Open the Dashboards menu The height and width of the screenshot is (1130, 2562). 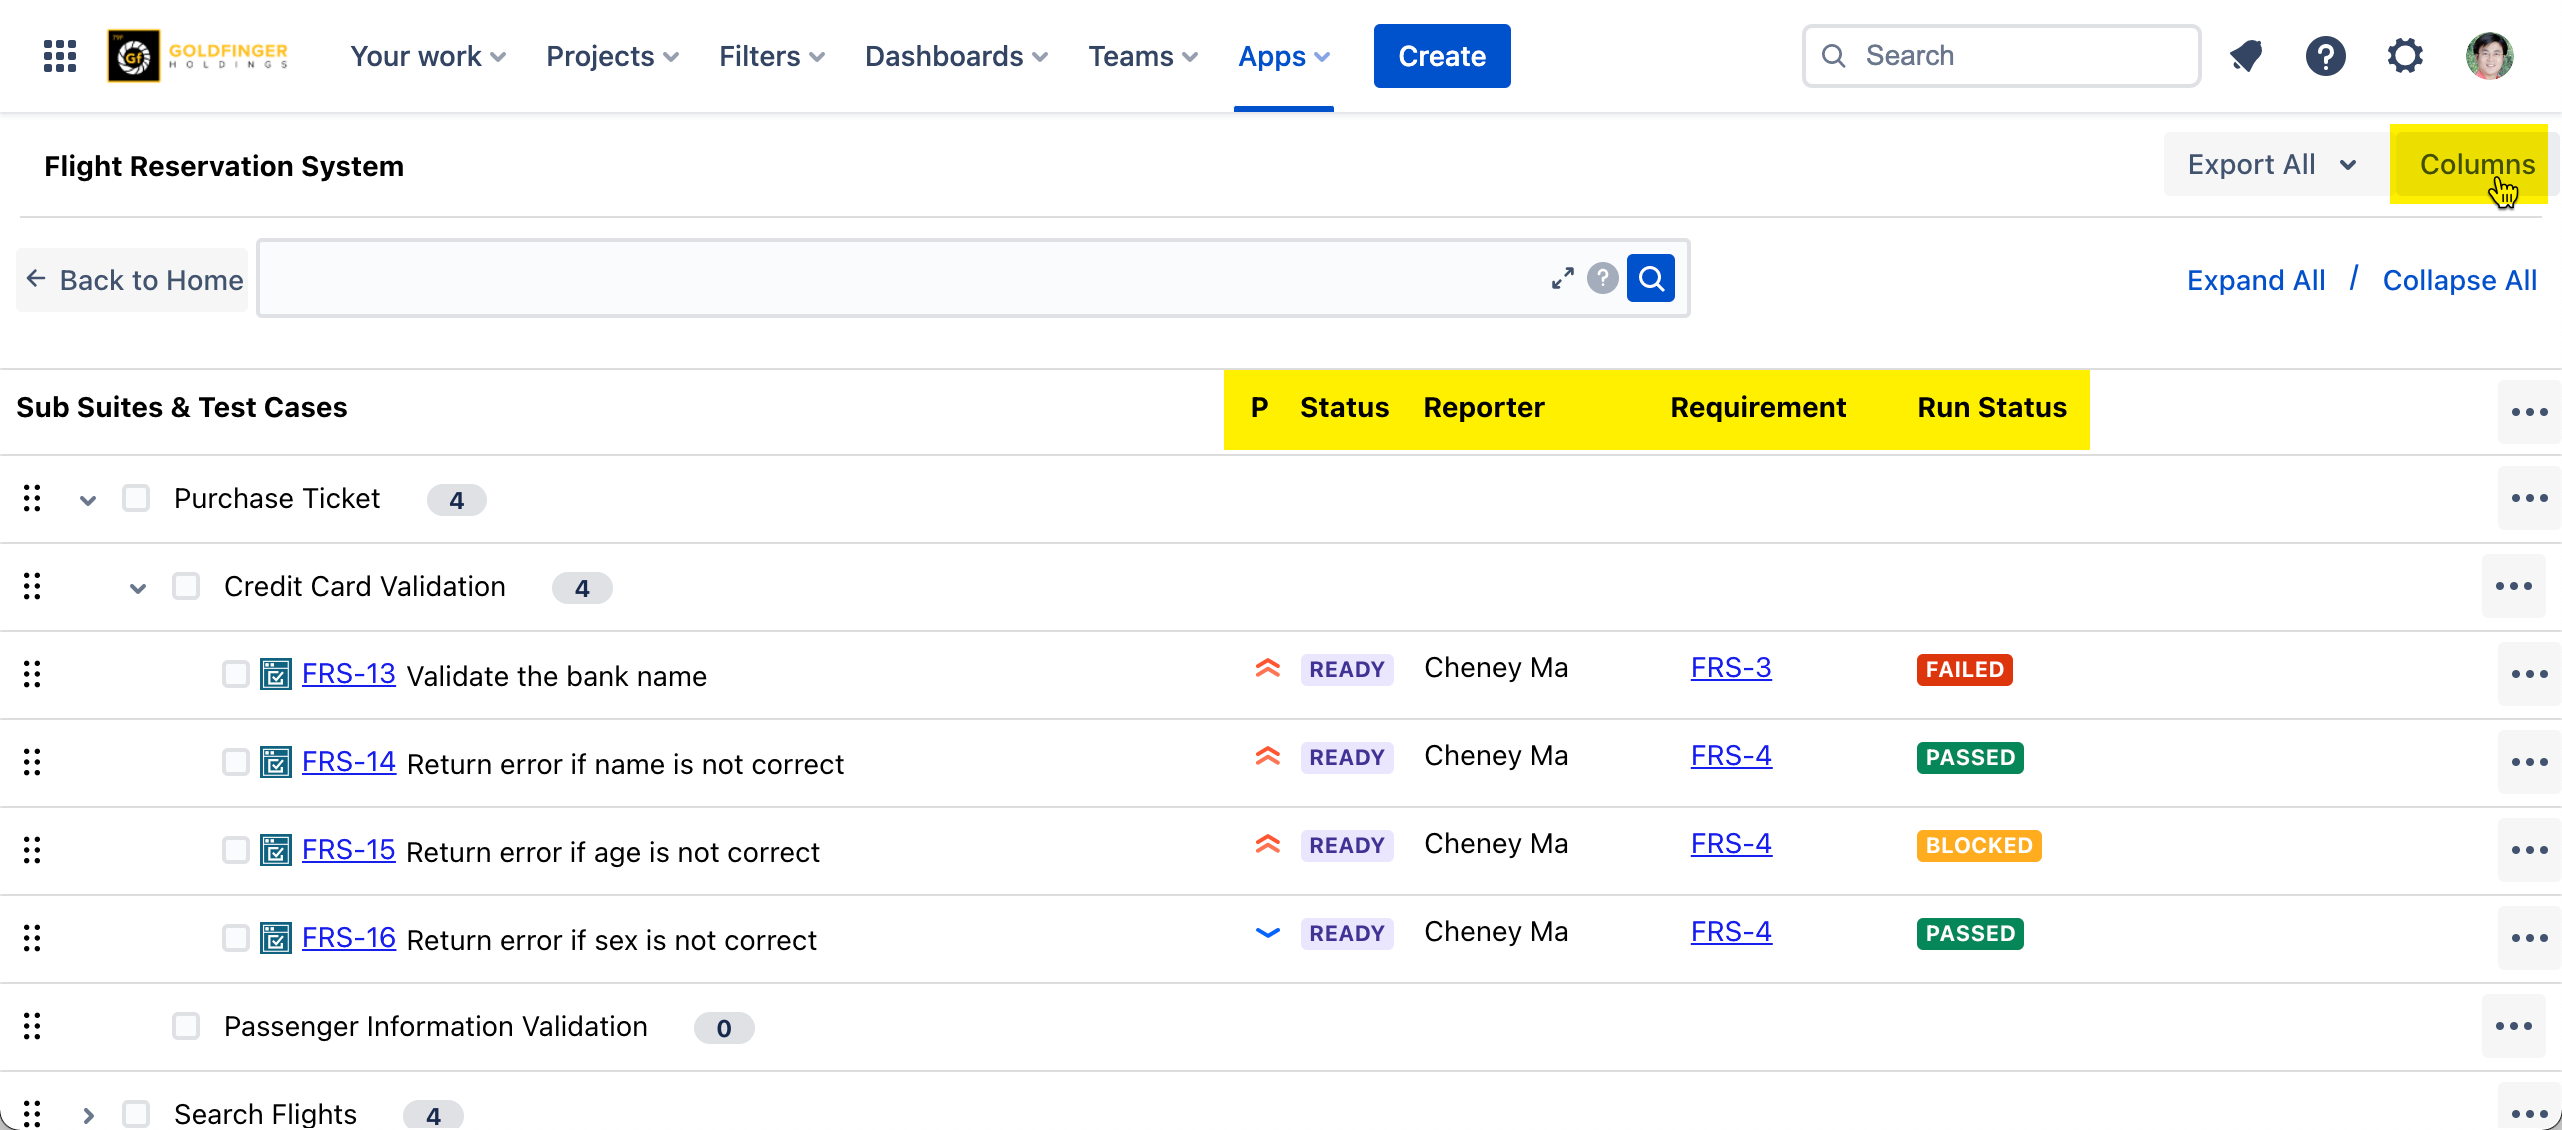(x=956, y=56)
